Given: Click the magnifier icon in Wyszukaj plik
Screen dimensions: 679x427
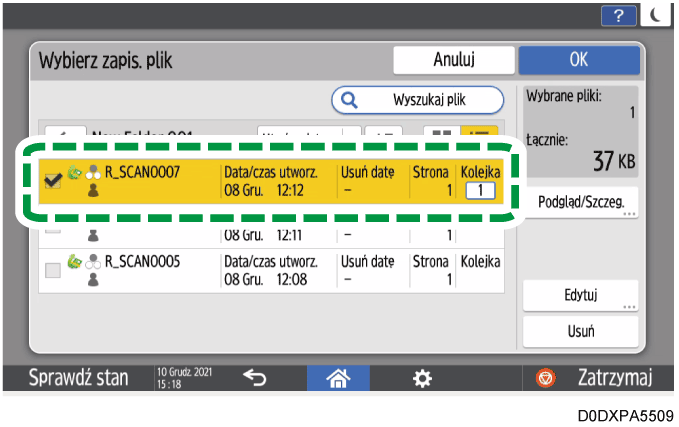Looking at the screenshot, I should [x=351, y=101].
